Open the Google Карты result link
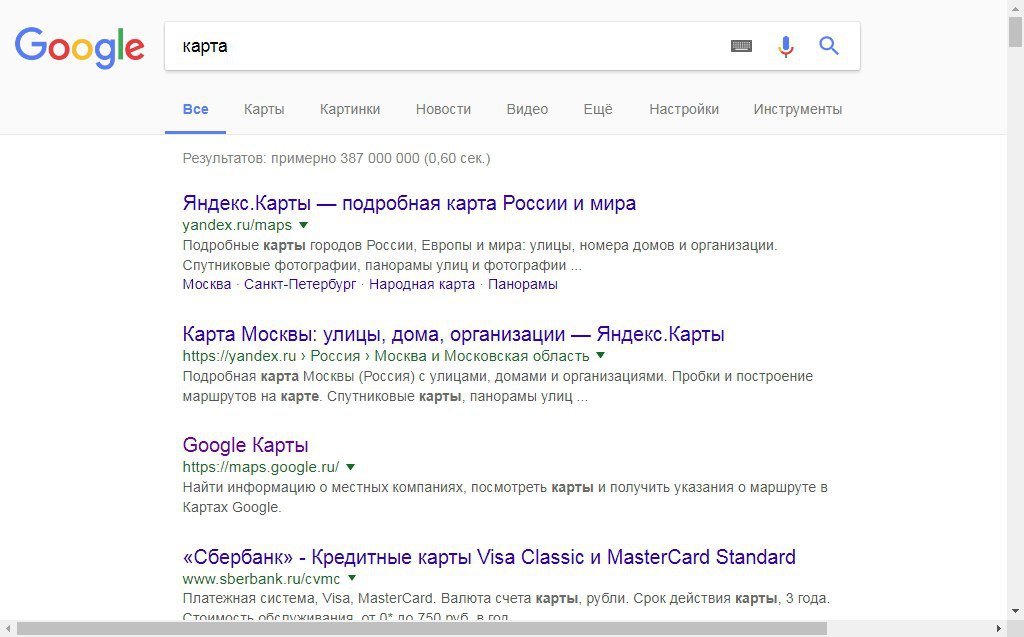 pos(245,445)
